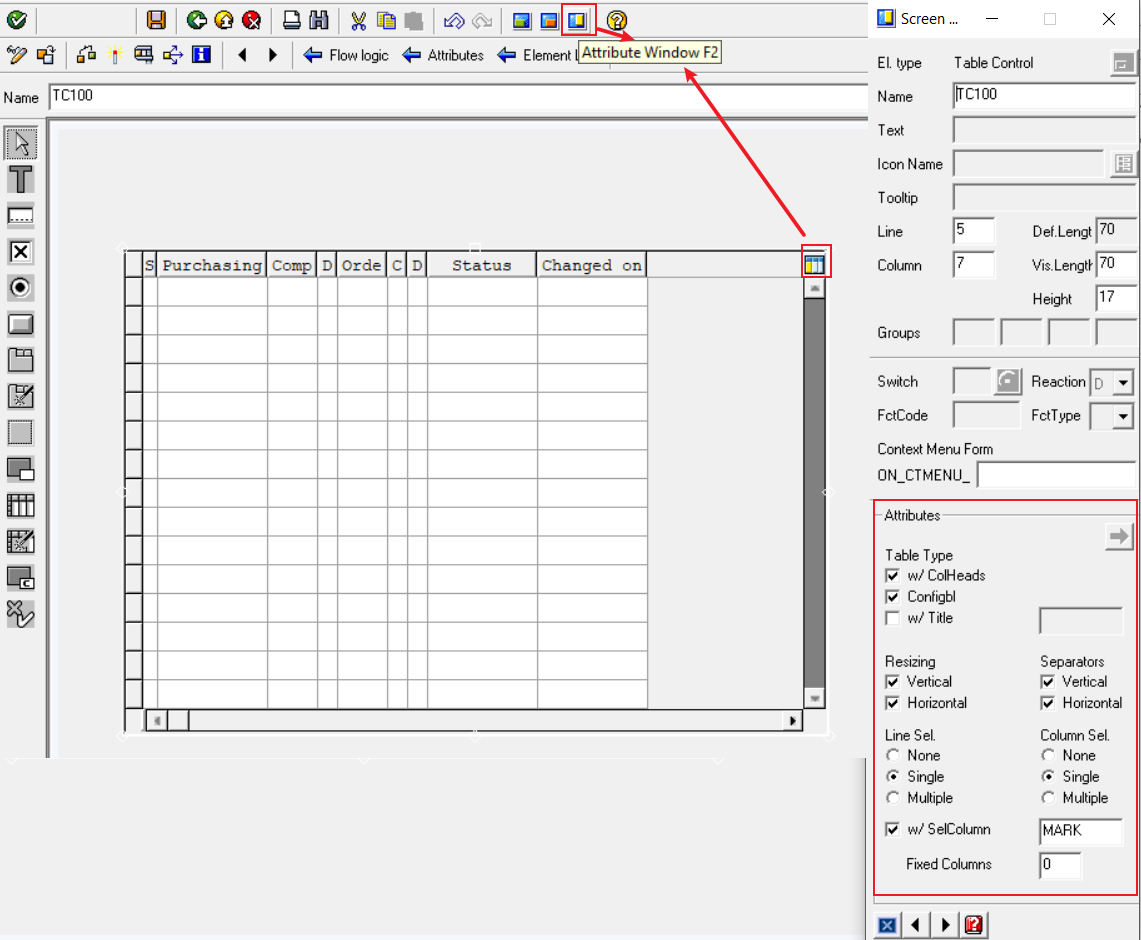Viewport: 1141px width, 940px height.
Task: Open the Reaction dropdown
Action: (1124, 382)
